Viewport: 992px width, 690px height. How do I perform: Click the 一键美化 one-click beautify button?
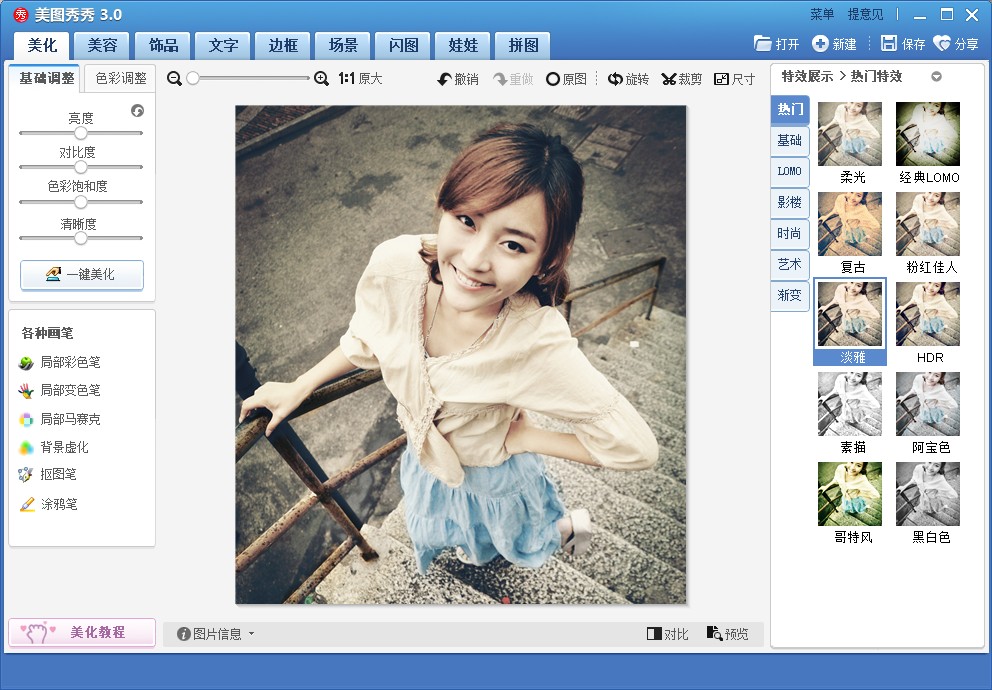[x=82, y=274]
